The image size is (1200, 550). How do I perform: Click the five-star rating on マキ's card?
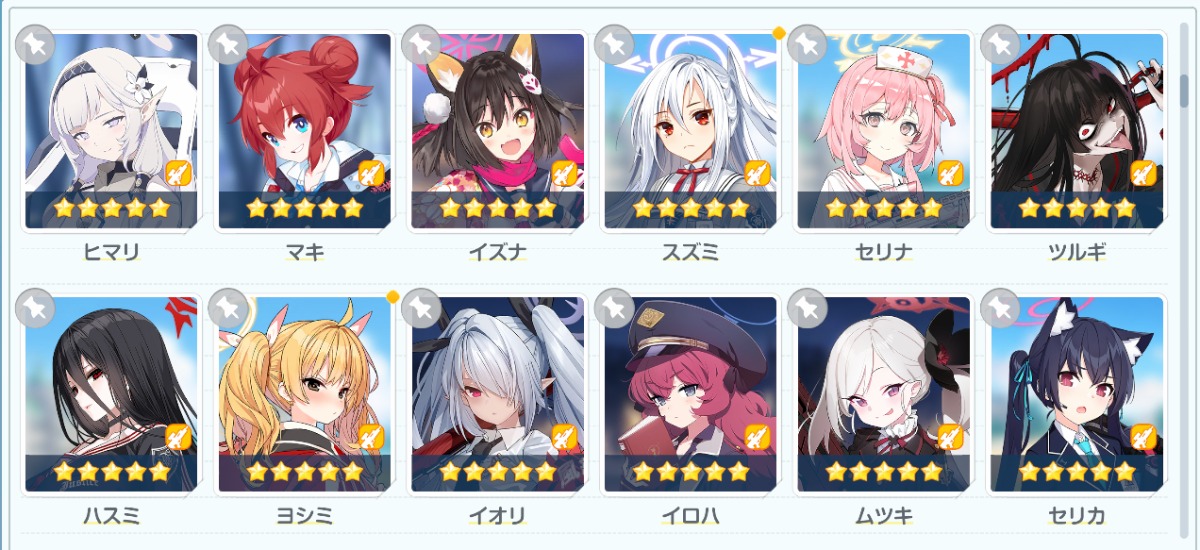point(304,209)
